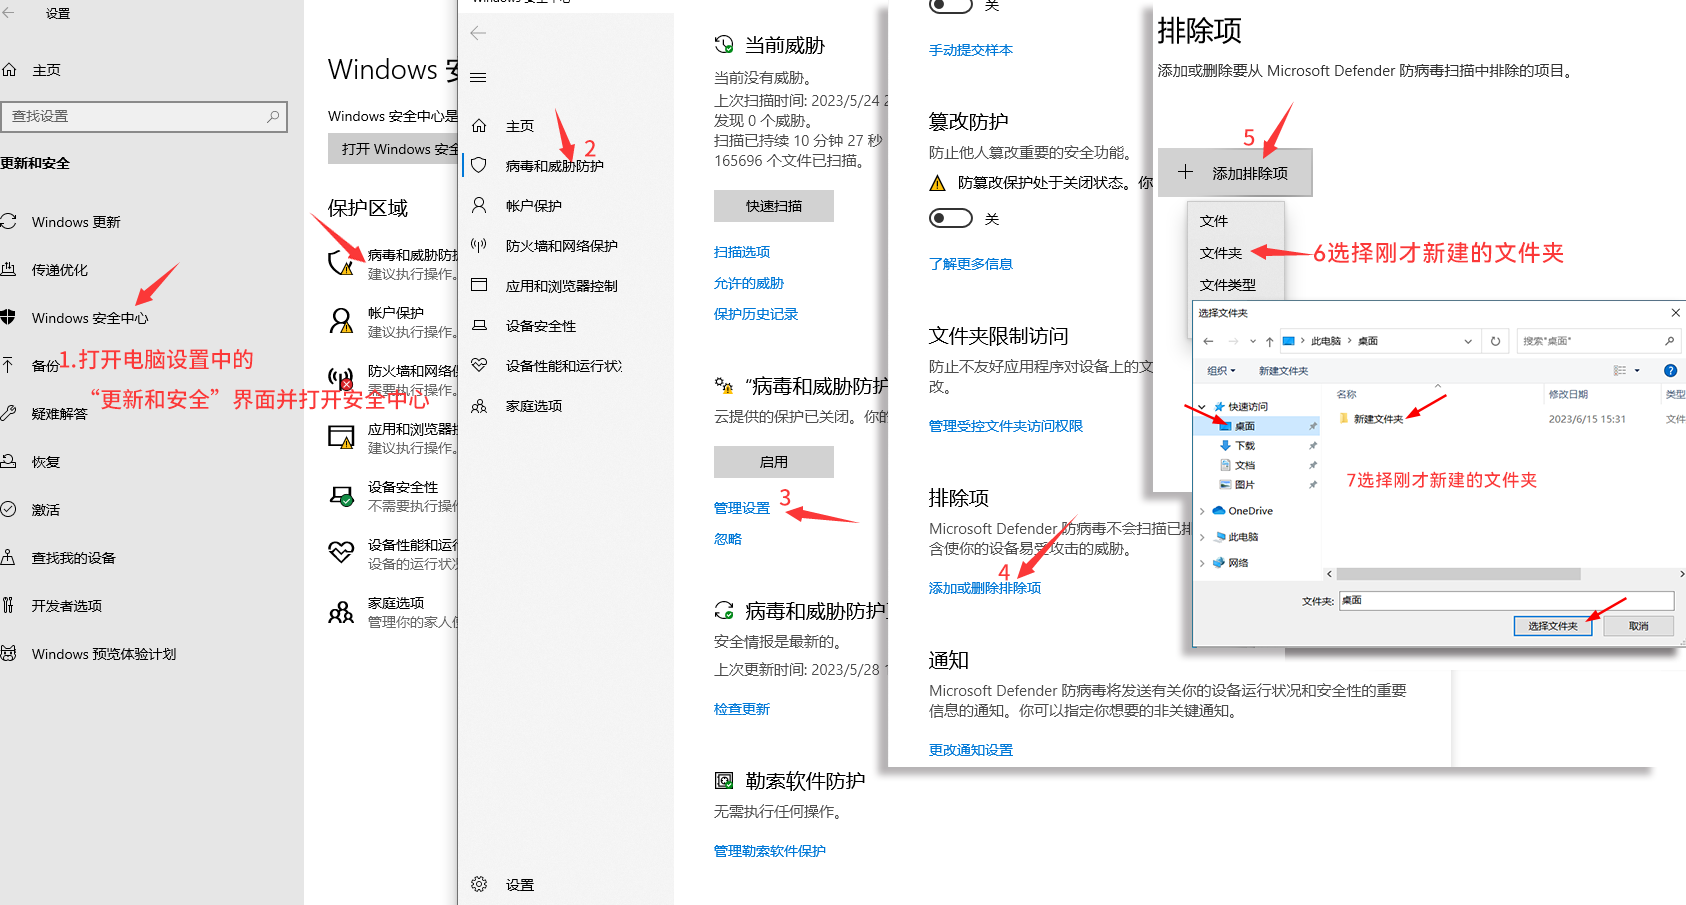Click refresh button in folder dialog
Screen dimensions: 1686x905
coord(1495,341)
